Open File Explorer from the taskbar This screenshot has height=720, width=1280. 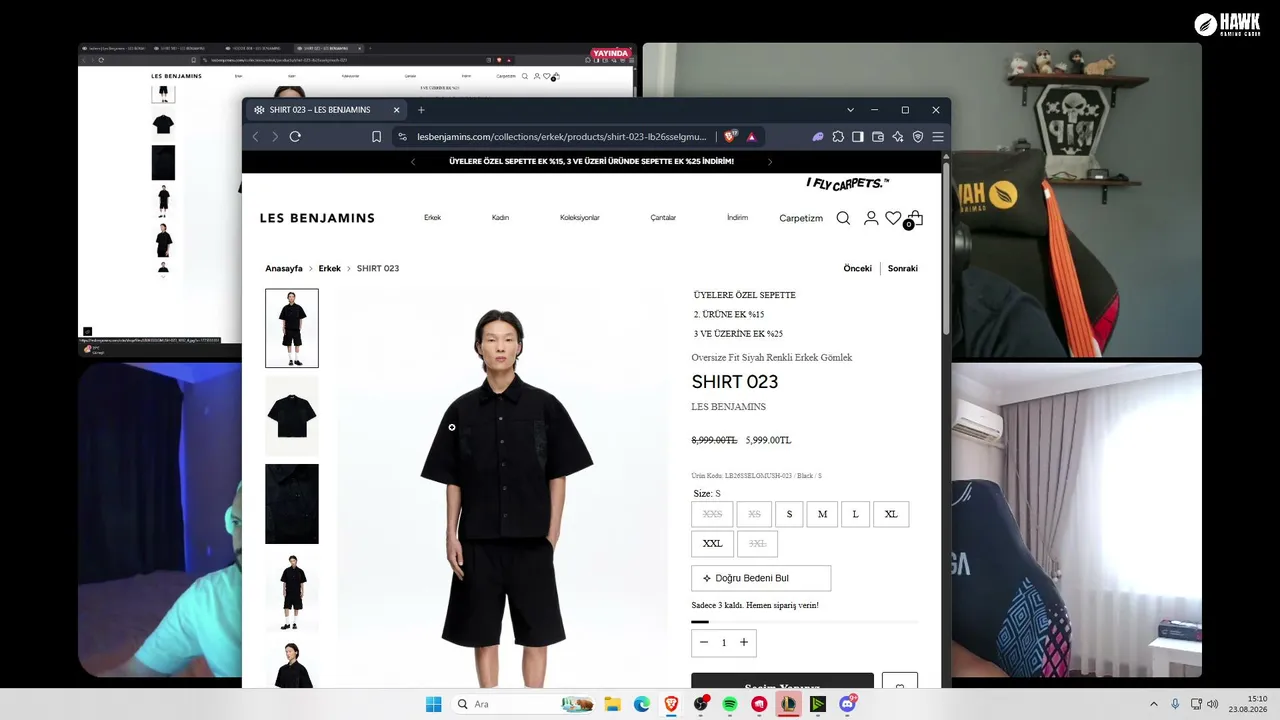(612, 704)
